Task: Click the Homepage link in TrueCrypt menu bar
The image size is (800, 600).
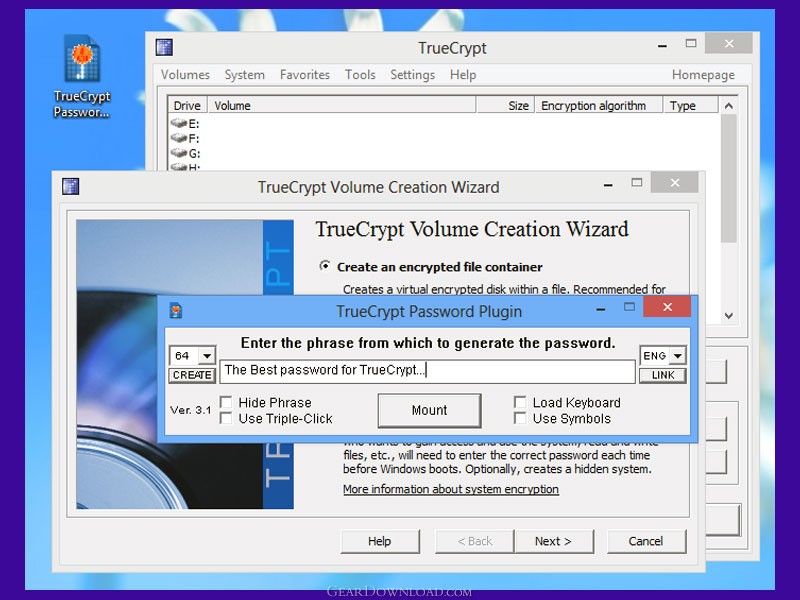Action: pyautogui.click(x=704, y=74)
